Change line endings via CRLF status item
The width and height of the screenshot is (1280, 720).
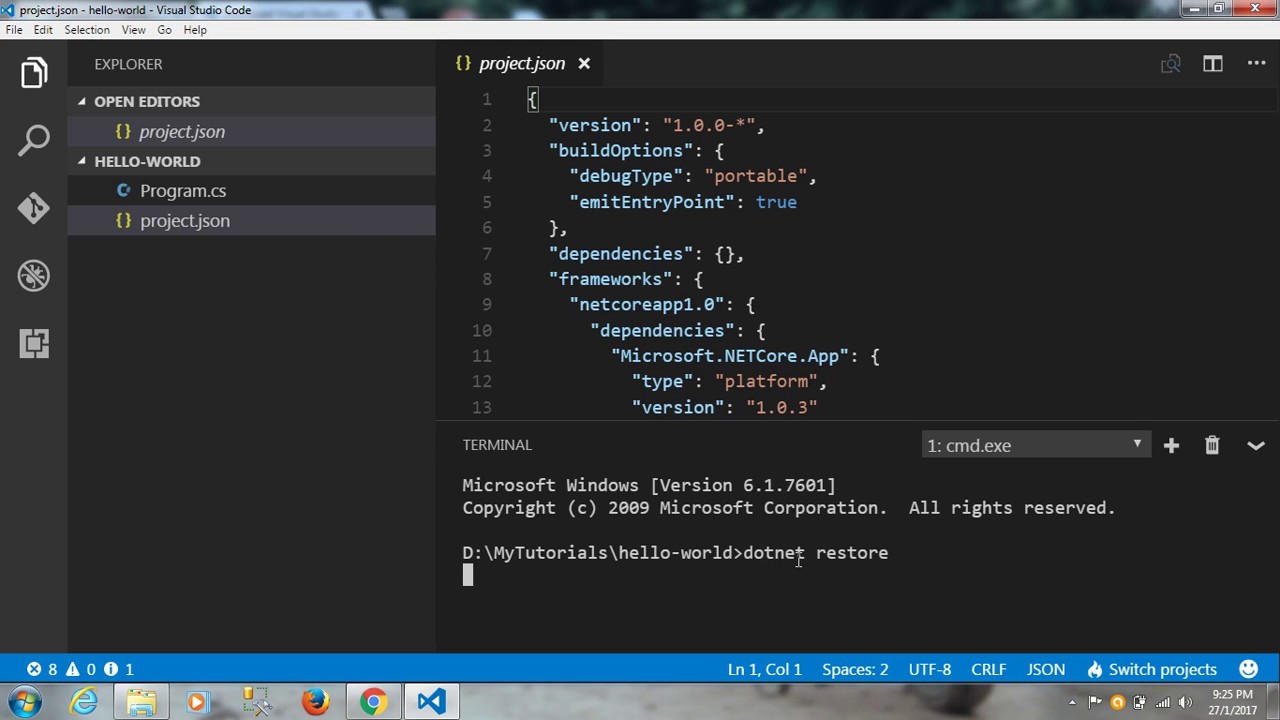(x=989, y=669)
